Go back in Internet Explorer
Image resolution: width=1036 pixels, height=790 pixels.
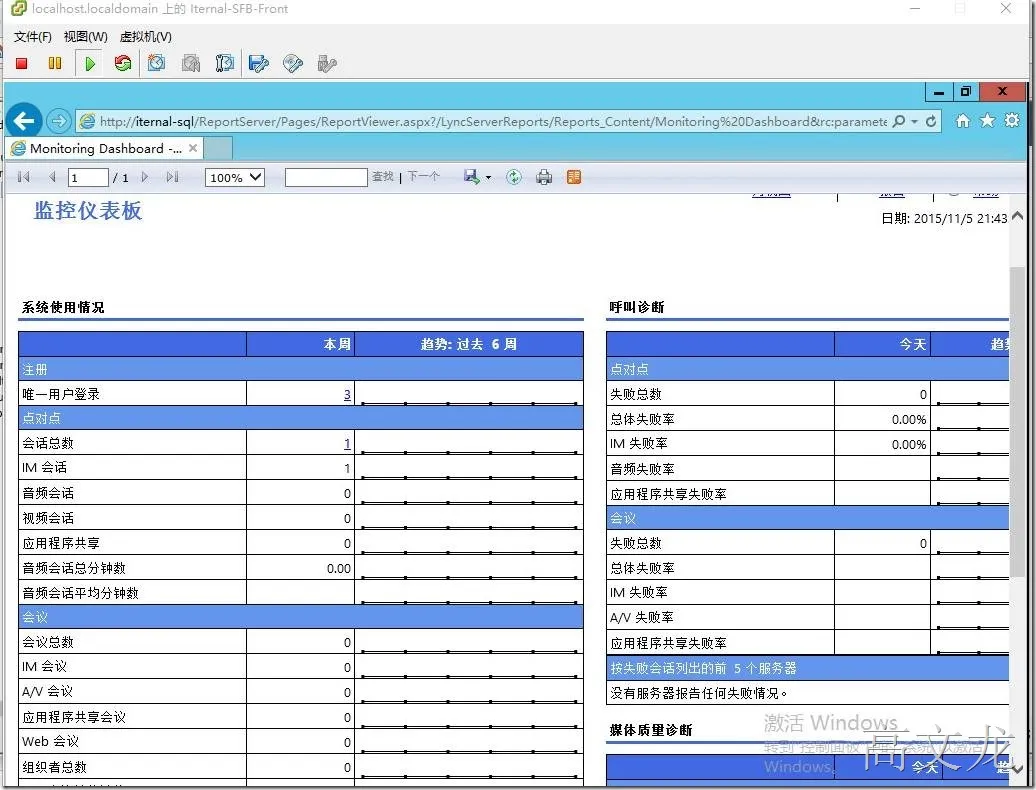click(24, 121)
